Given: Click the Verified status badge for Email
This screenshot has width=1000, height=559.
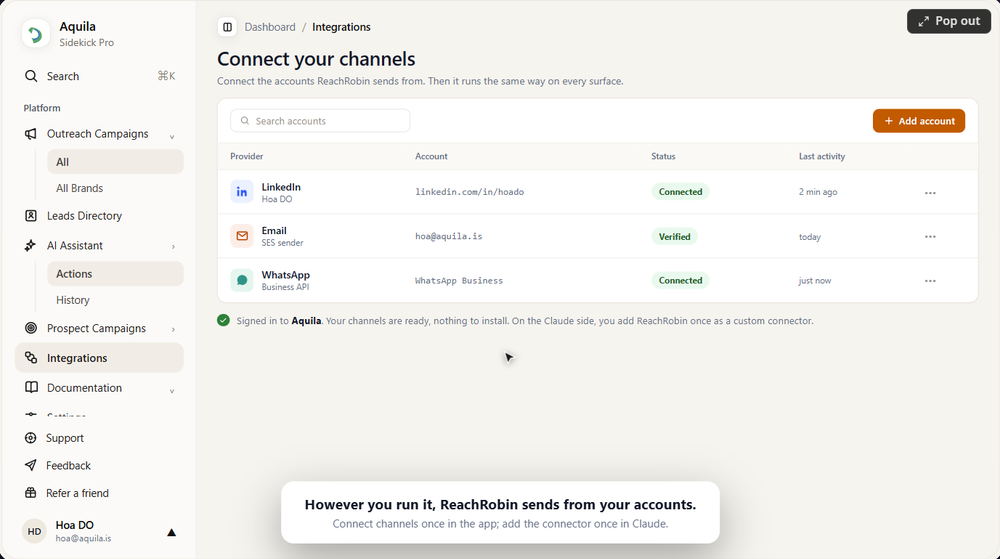Looking at the screenshot, I should click(x=674, y=236).
